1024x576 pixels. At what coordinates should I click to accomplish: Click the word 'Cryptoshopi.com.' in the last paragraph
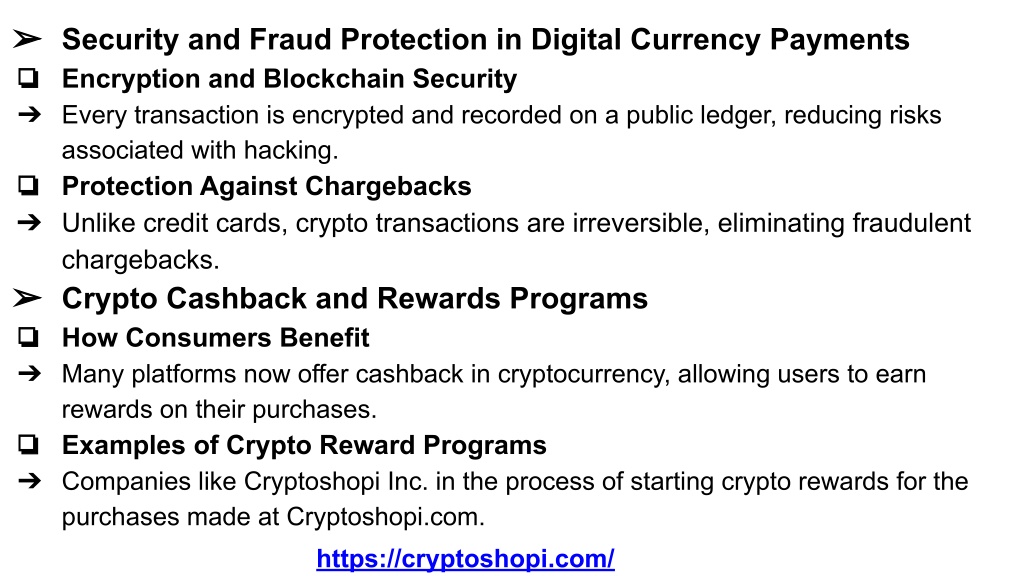coord(385,517)
